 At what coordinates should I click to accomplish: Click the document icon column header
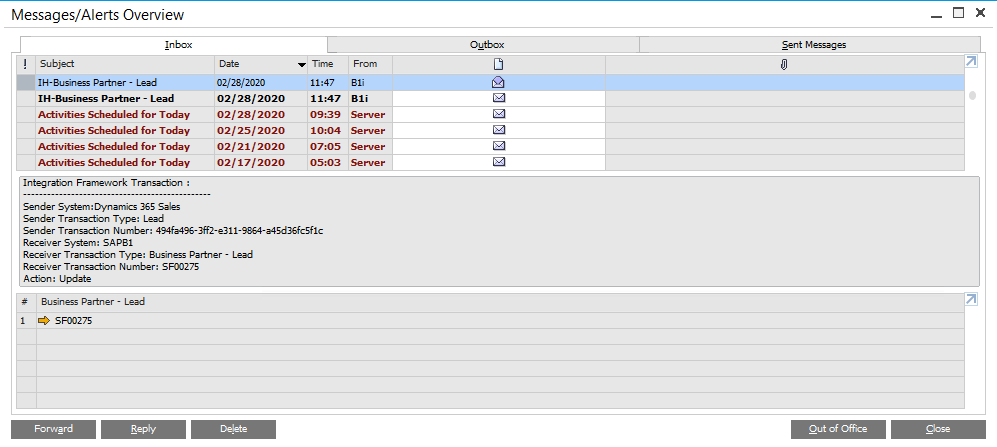(x=498, y=64)
